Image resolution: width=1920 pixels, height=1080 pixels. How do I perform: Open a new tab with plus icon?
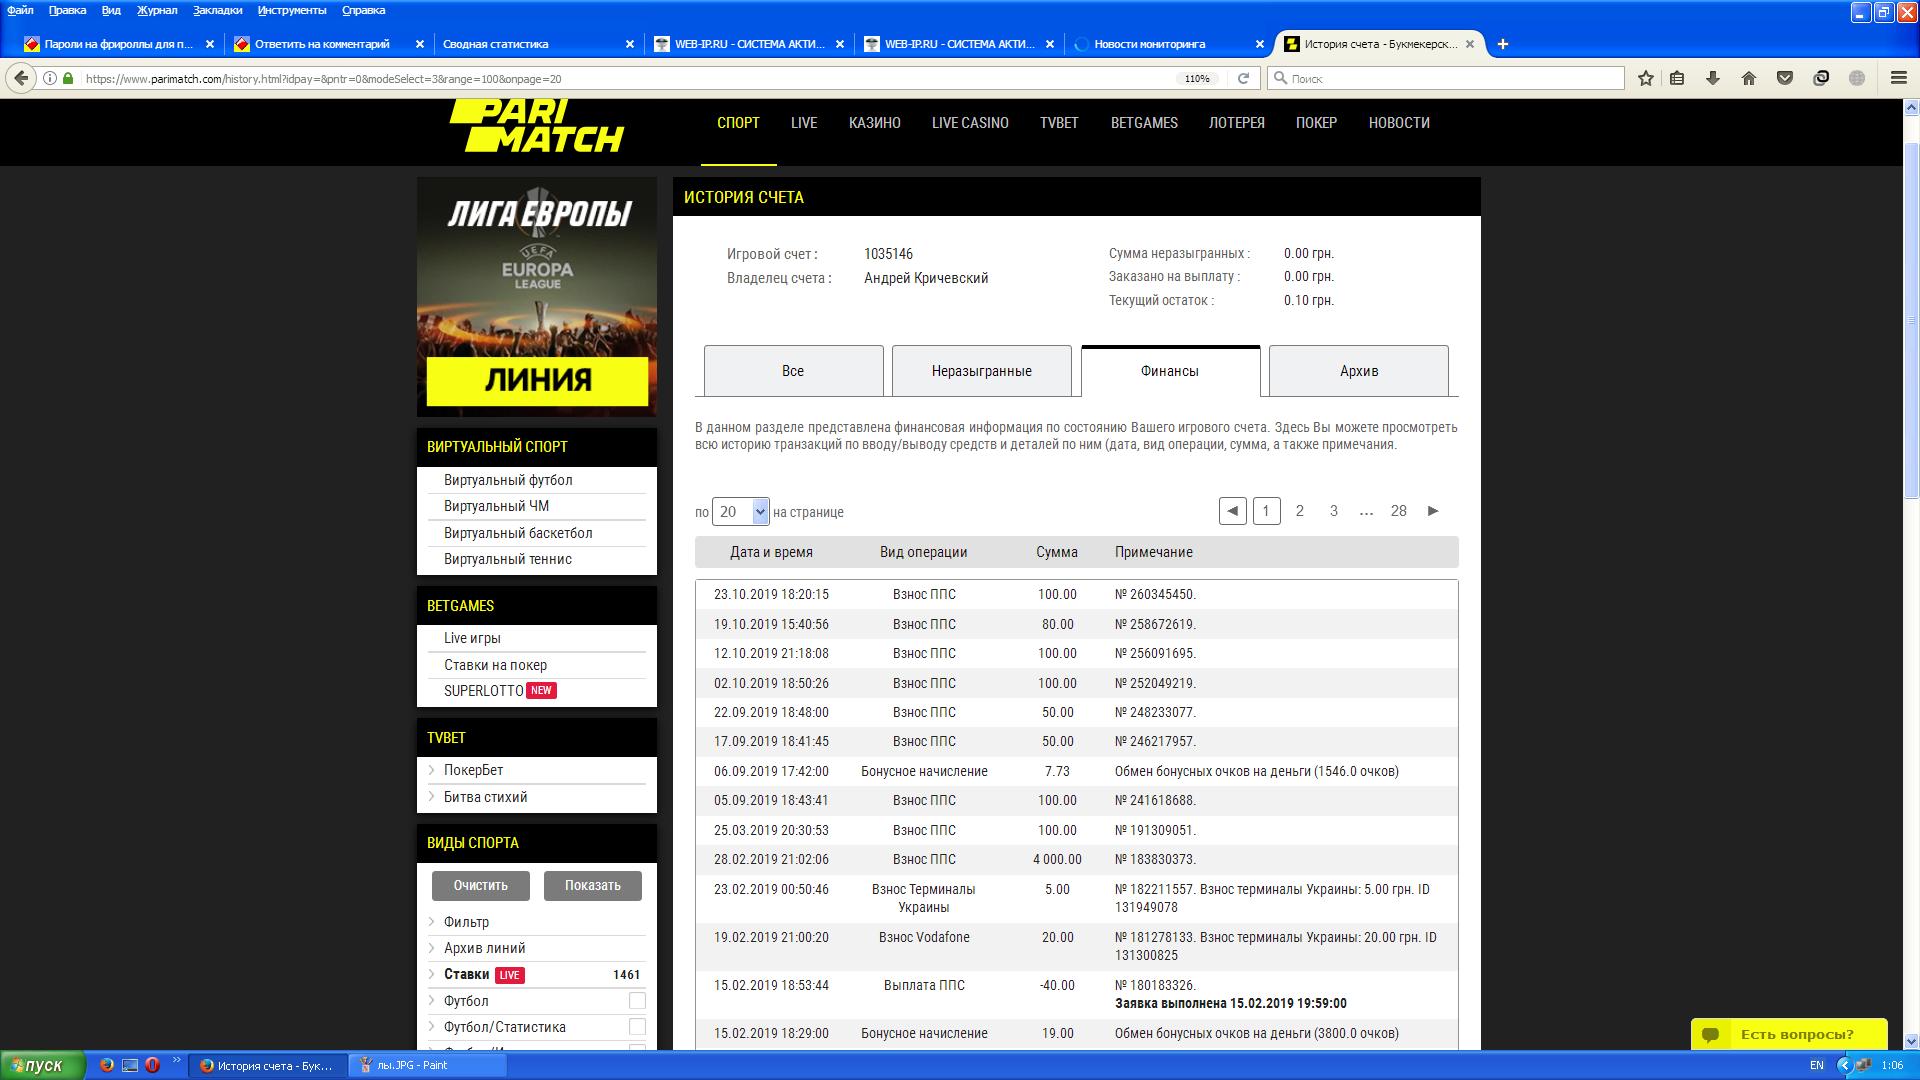tap(1502, 44)
